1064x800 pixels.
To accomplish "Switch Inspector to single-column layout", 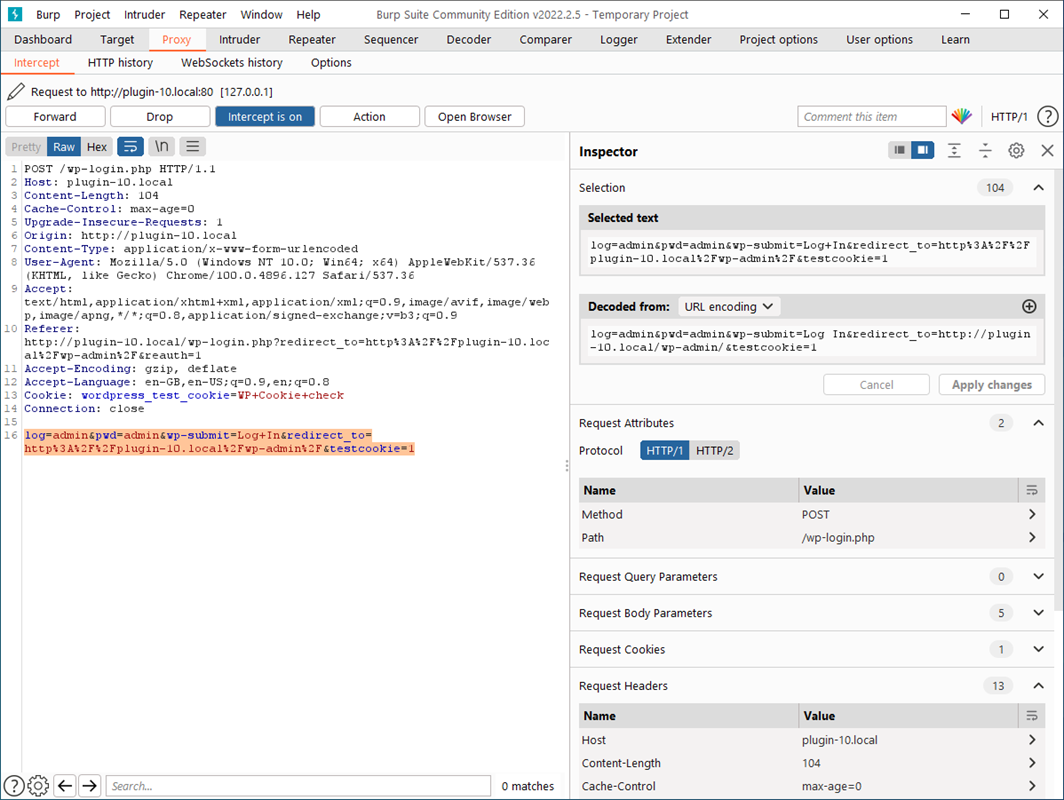I will click(x=900, y=150).
